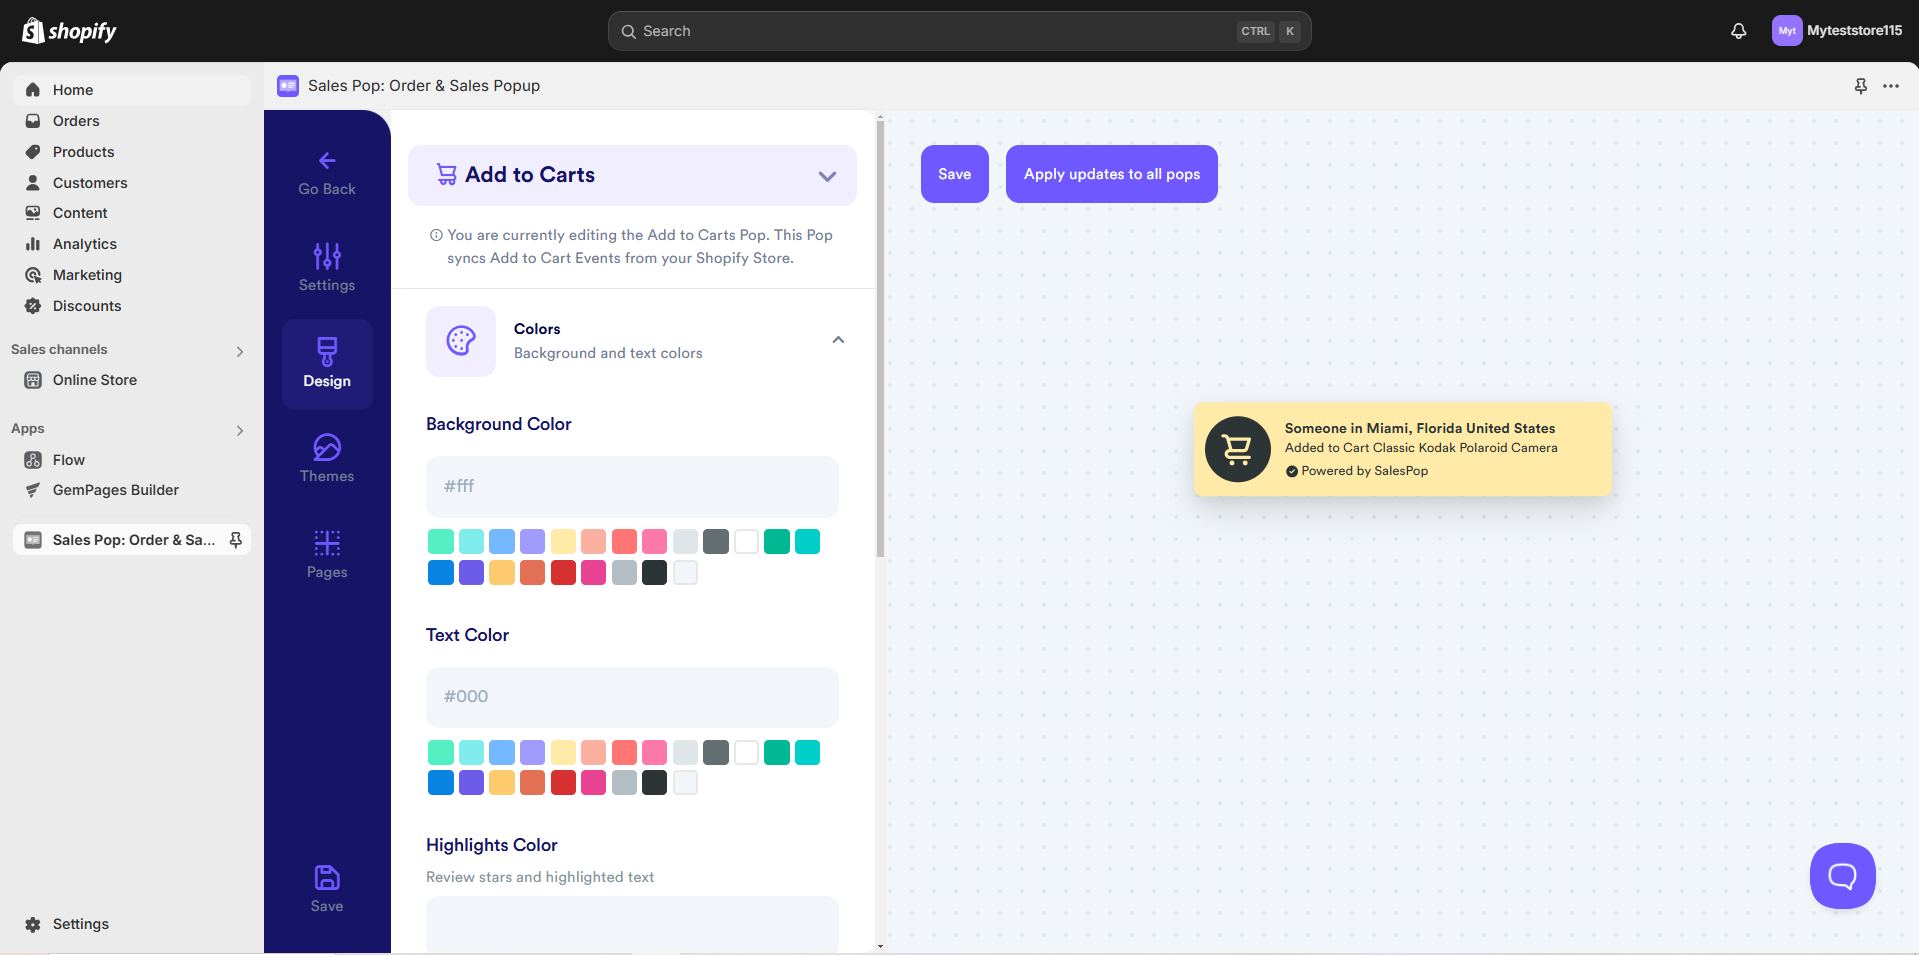This screenshot has height=955, width=1919.
Task: Pick coral Text Color swatch
Action: [624, 752]
